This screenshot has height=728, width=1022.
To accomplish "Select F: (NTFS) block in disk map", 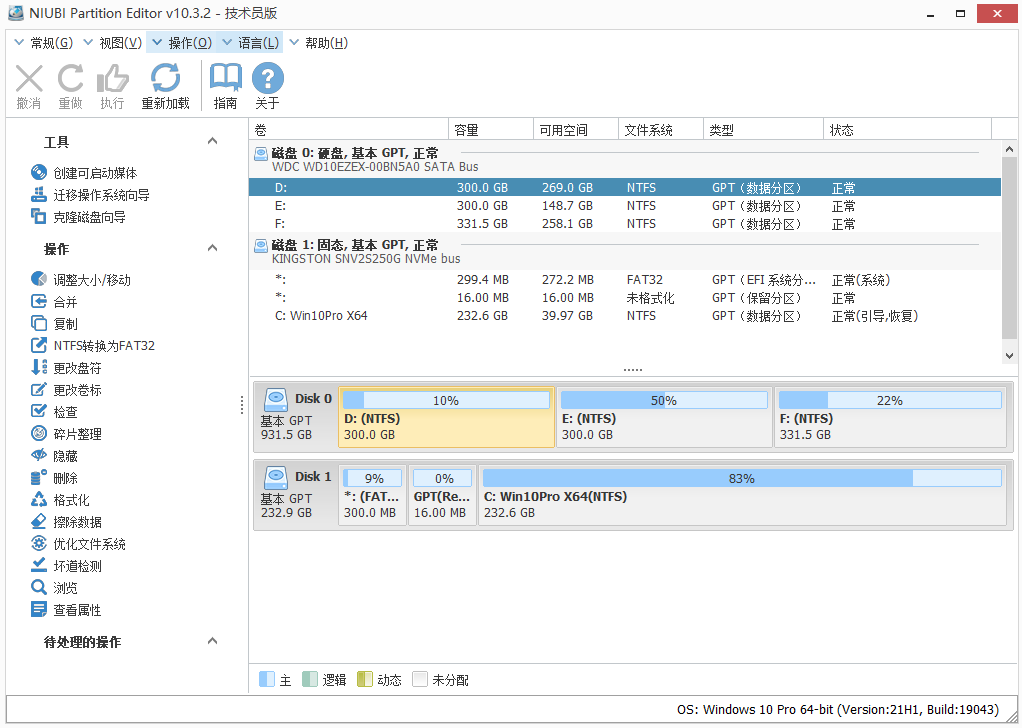I will pos(890,417).
